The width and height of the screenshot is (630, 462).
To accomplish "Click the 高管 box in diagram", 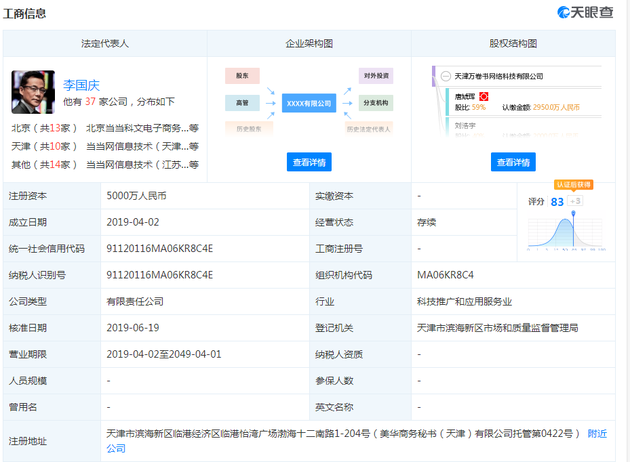I will click(242, 103).
